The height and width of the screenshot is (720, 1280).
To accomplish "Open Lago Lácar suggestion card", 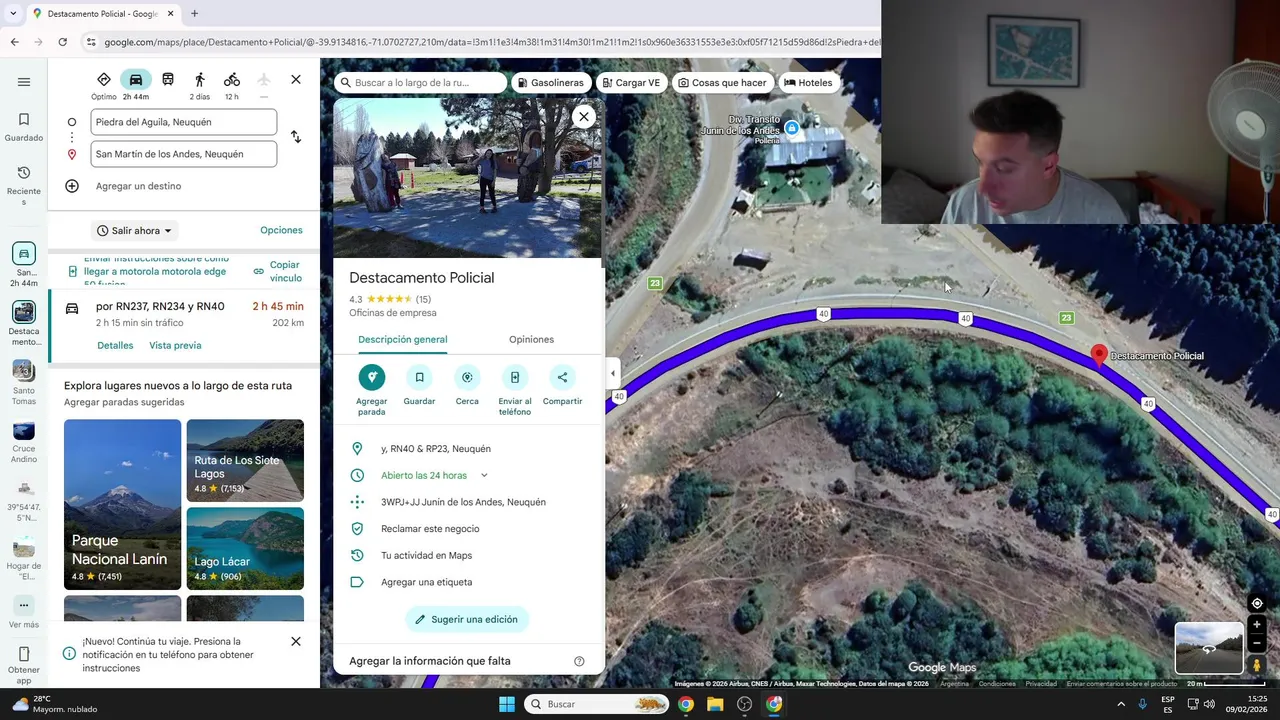I will coord(245,548).
